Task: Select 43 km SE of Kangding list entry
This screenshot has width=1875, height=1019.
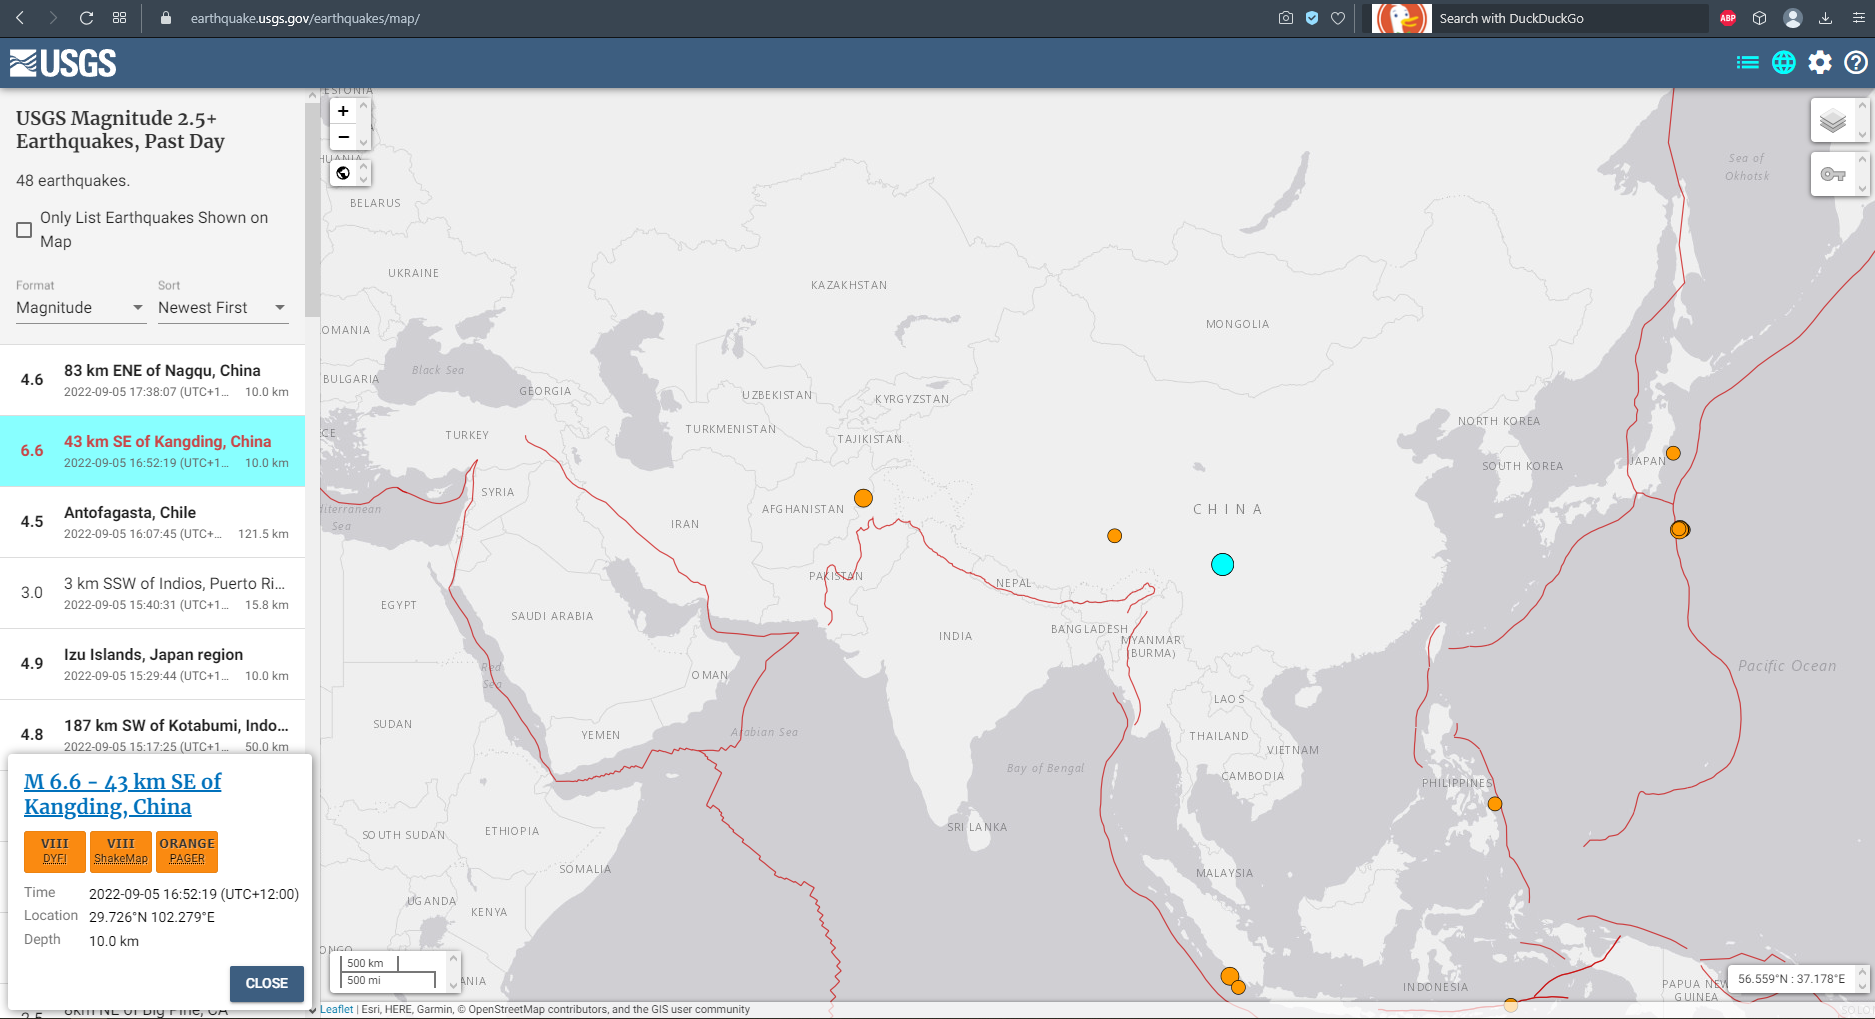Action: tap(152, 451)
